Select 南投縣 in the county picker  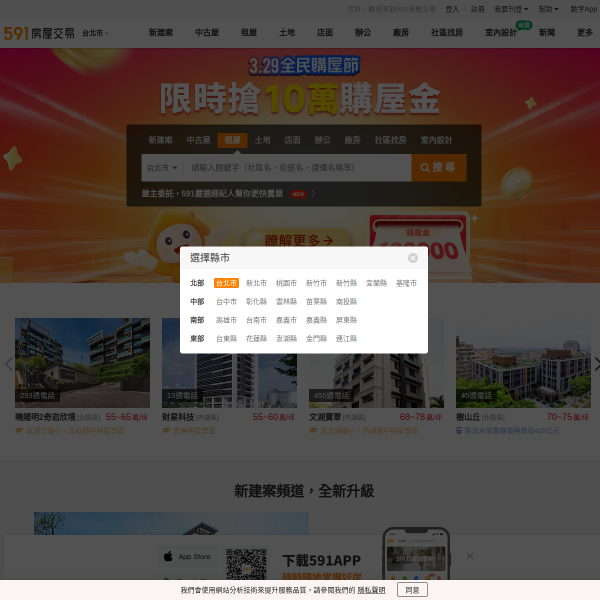(x=346, y=302)
